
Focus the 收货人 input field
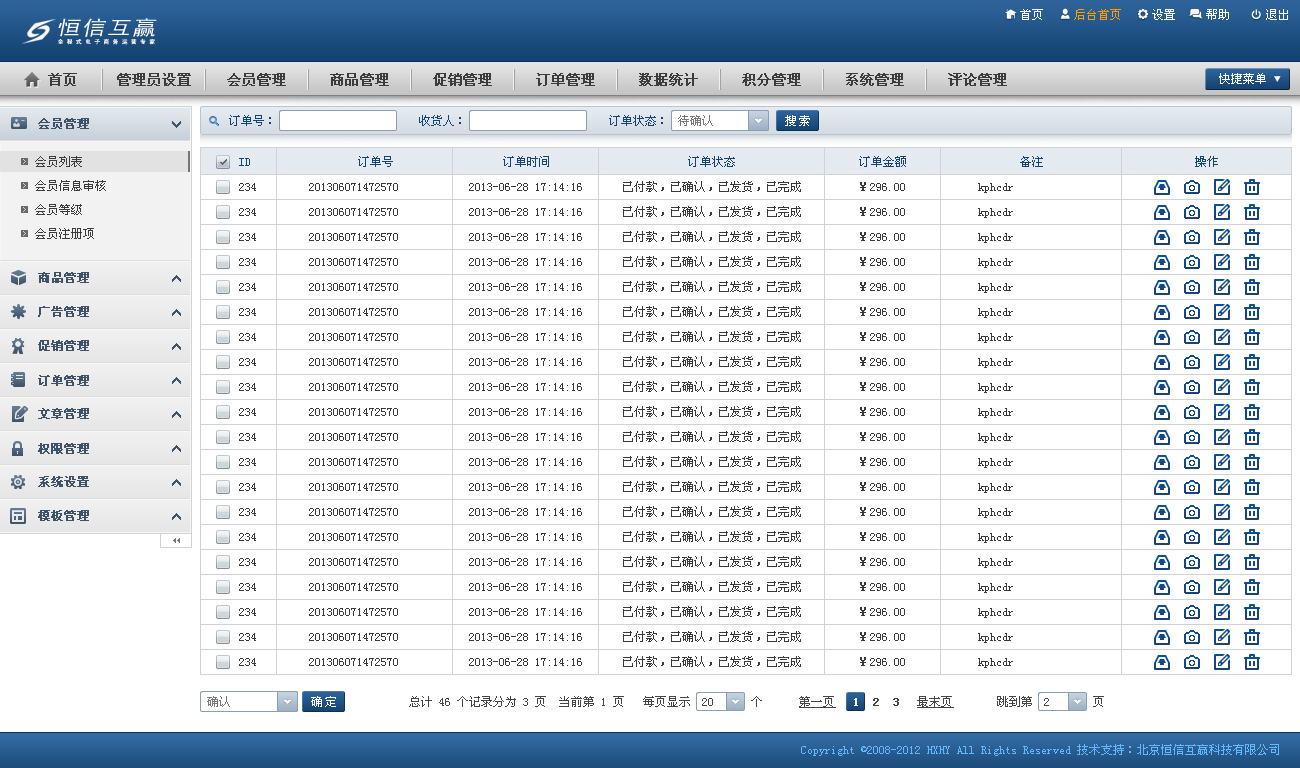528,121
